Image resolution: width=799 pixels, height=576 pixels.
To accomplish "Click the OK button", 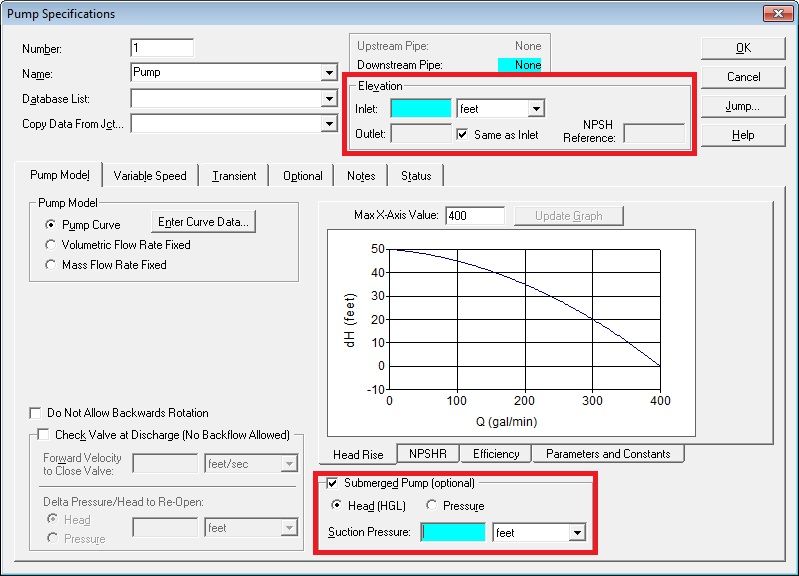I will pos(743,47).
